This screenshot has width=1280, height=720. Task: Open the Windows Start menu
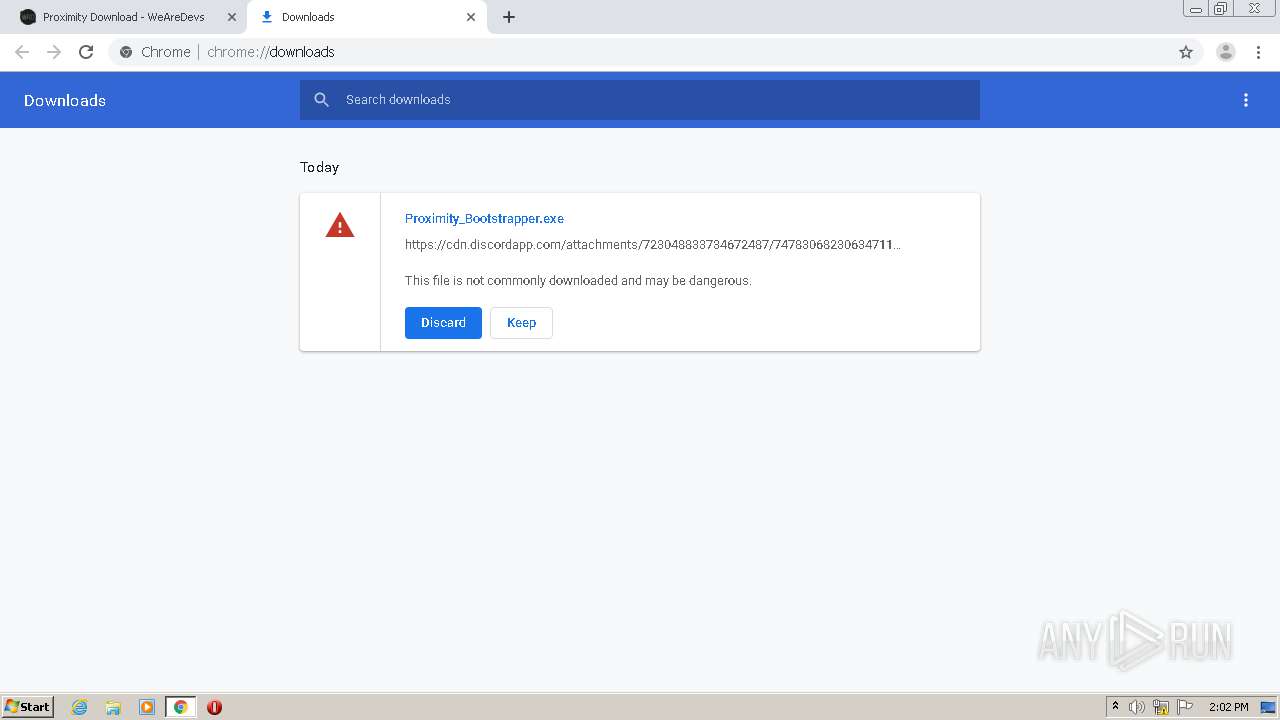[28, 707]
